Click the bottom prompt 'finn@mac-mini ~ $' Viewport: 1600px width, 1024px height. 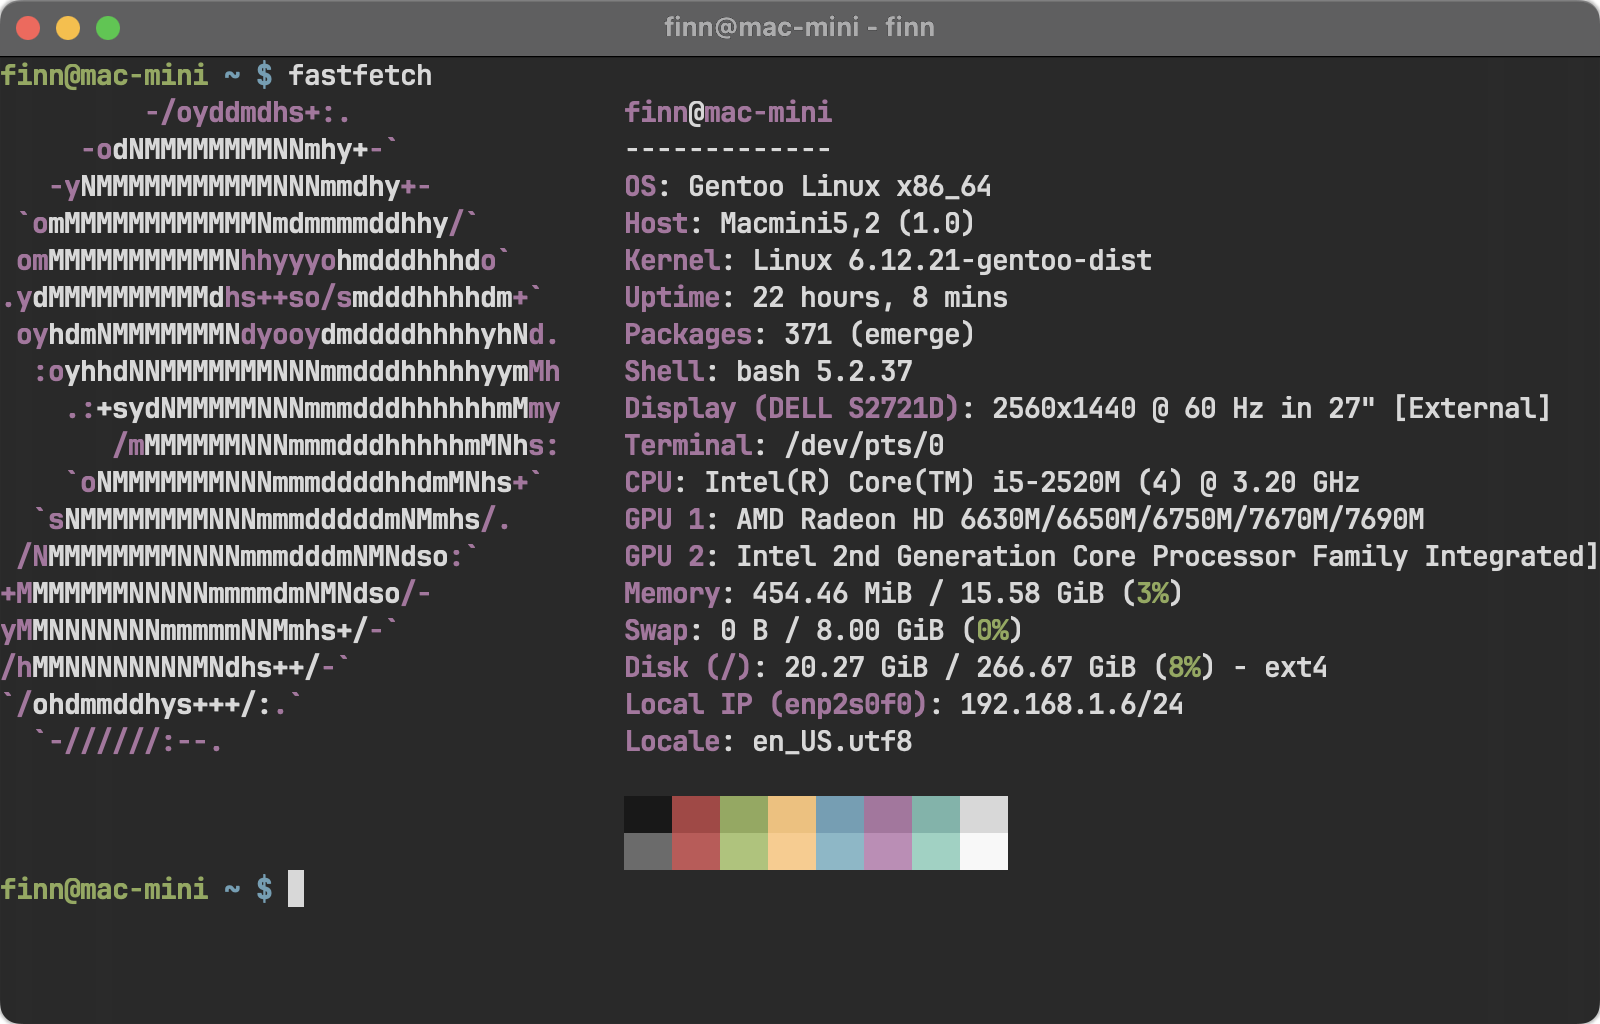click(x=136, y=888)
